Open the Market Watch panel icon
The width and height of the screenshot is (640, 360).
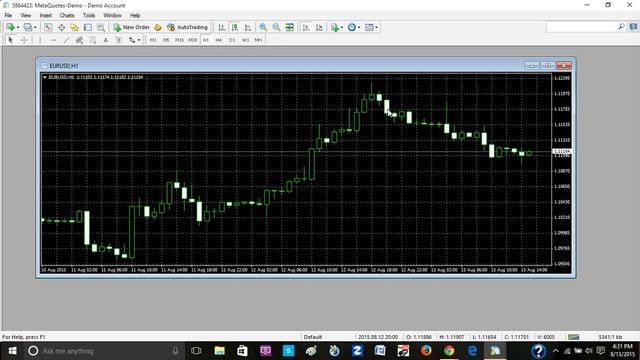point(48,27)
